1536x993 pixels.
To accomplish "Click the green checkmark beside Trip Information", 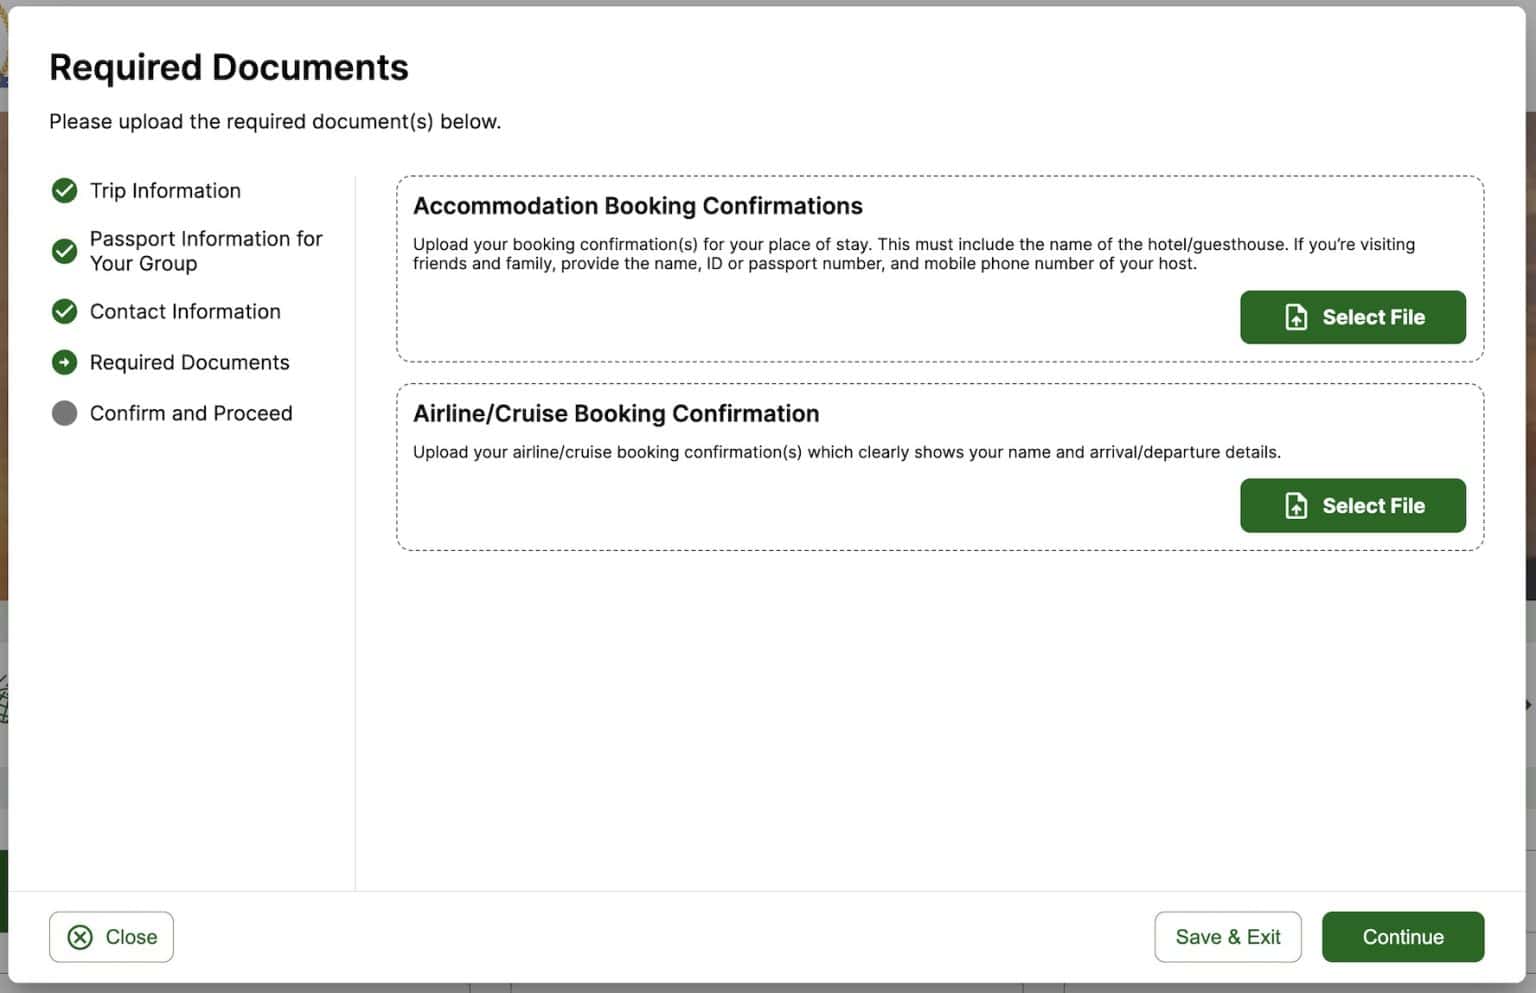I will coord(64,191).
